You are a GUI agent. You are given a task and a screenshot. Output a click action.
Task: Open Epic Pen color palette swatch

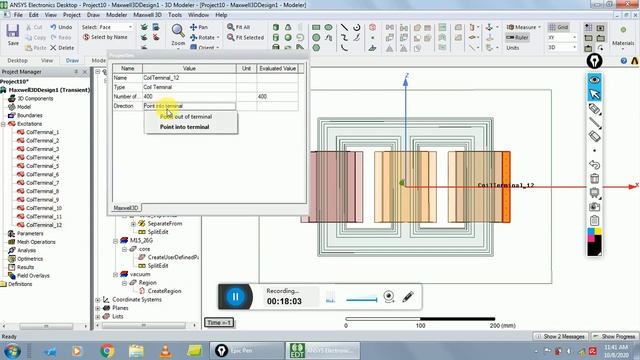(594, 242)
